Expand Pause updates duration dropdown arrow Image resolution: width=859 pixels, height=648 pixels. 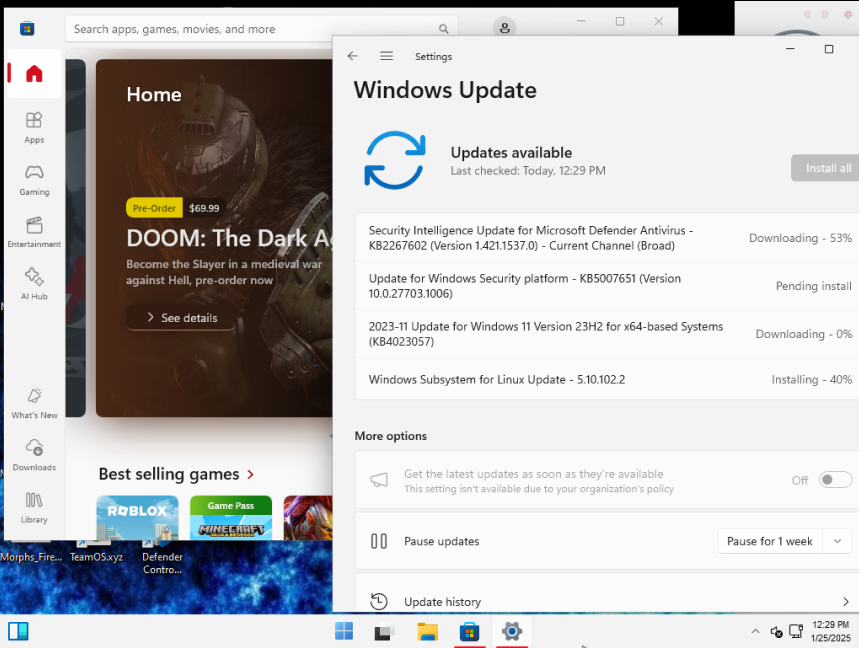tap(837, 541)
